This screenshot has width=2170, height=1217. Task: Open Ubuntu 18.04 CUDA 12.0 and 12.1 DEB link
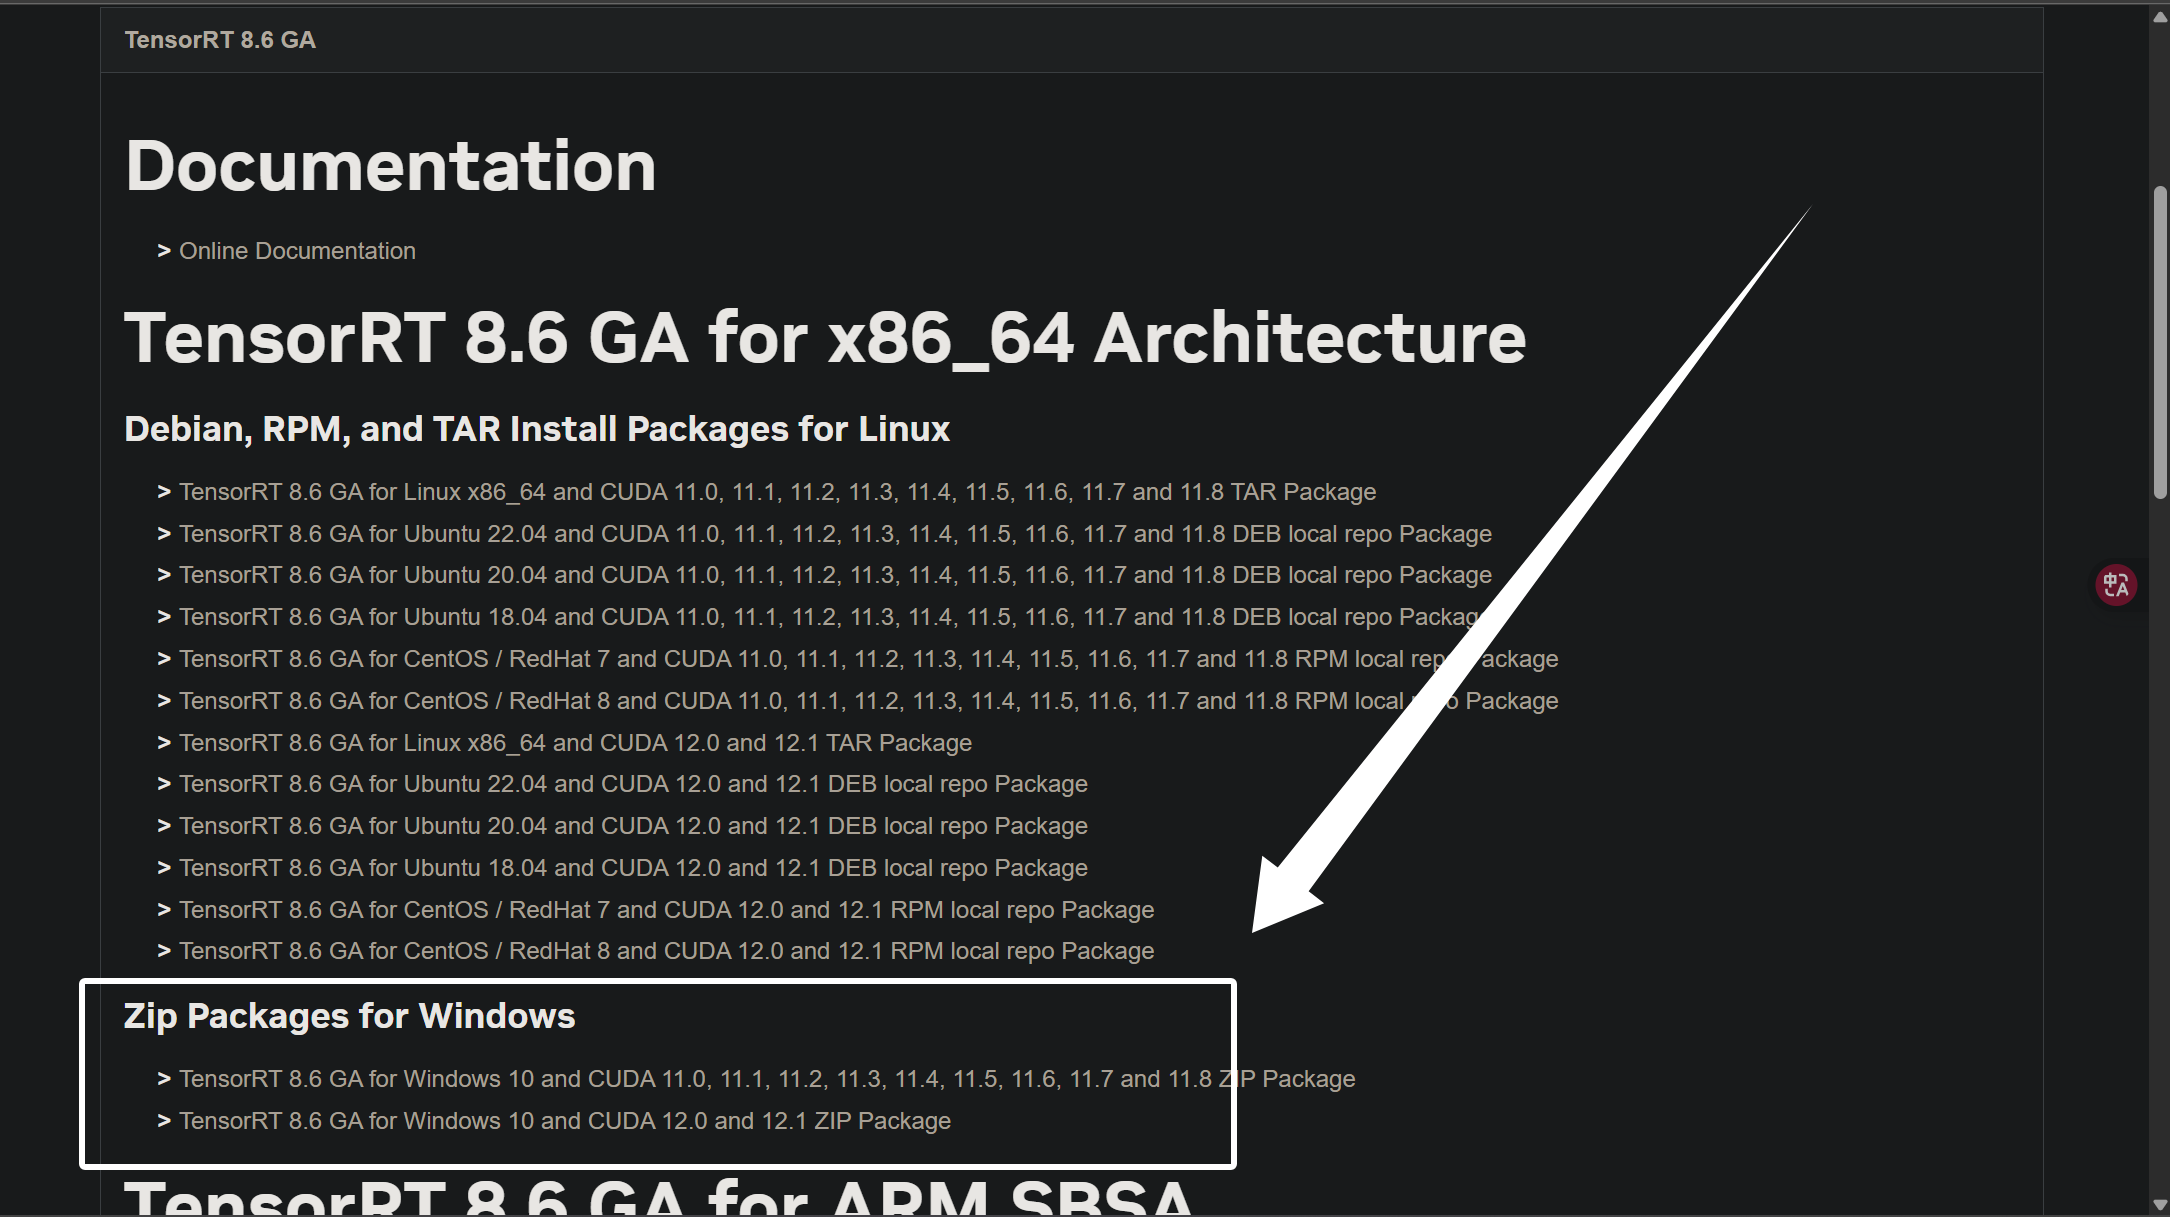point(633,868)
